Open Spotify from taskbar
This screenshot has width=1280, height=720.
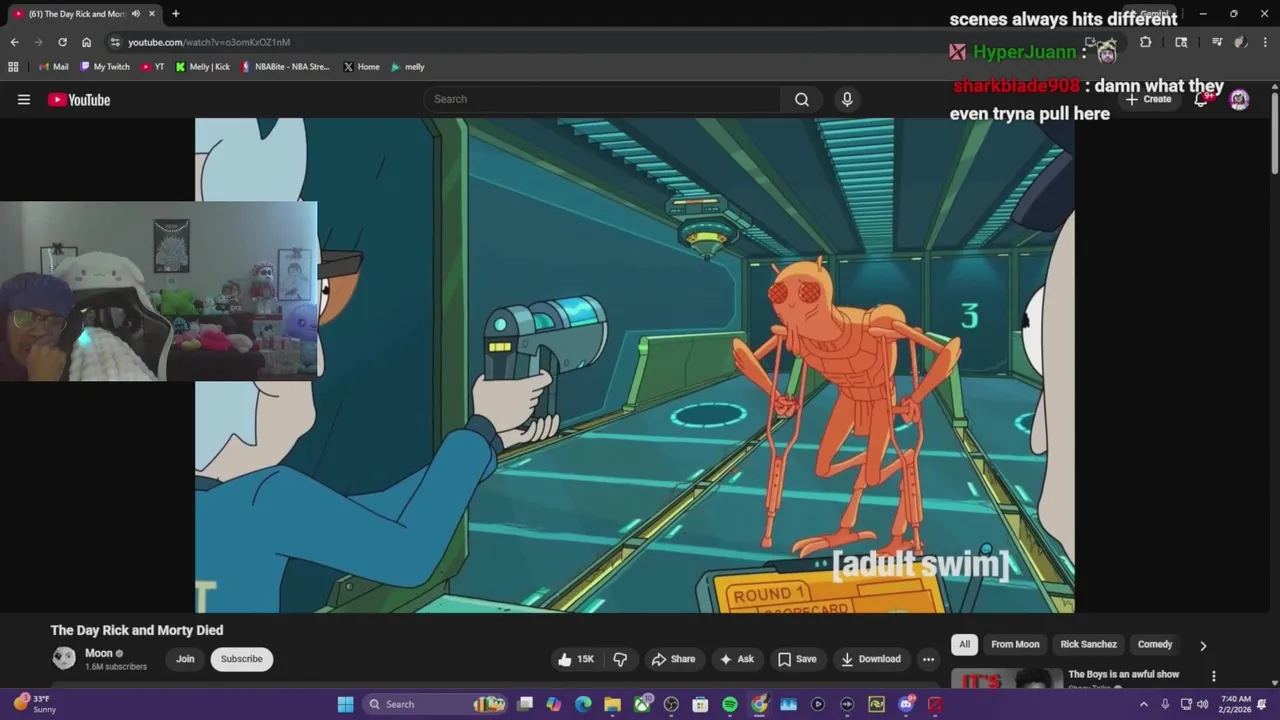click(730, 704)
